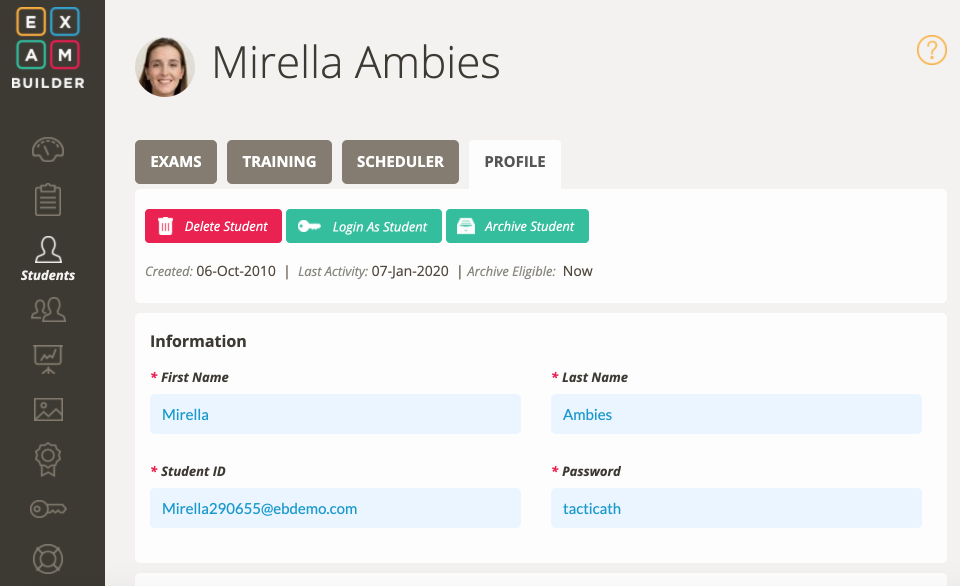
Task: Click the life-ring support icon in sidebar
Action: (x=47, y=559)
